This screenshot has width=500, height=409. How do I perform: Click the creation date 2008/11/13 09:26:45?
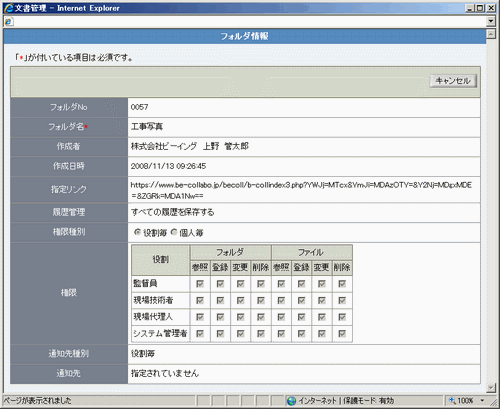168,166
